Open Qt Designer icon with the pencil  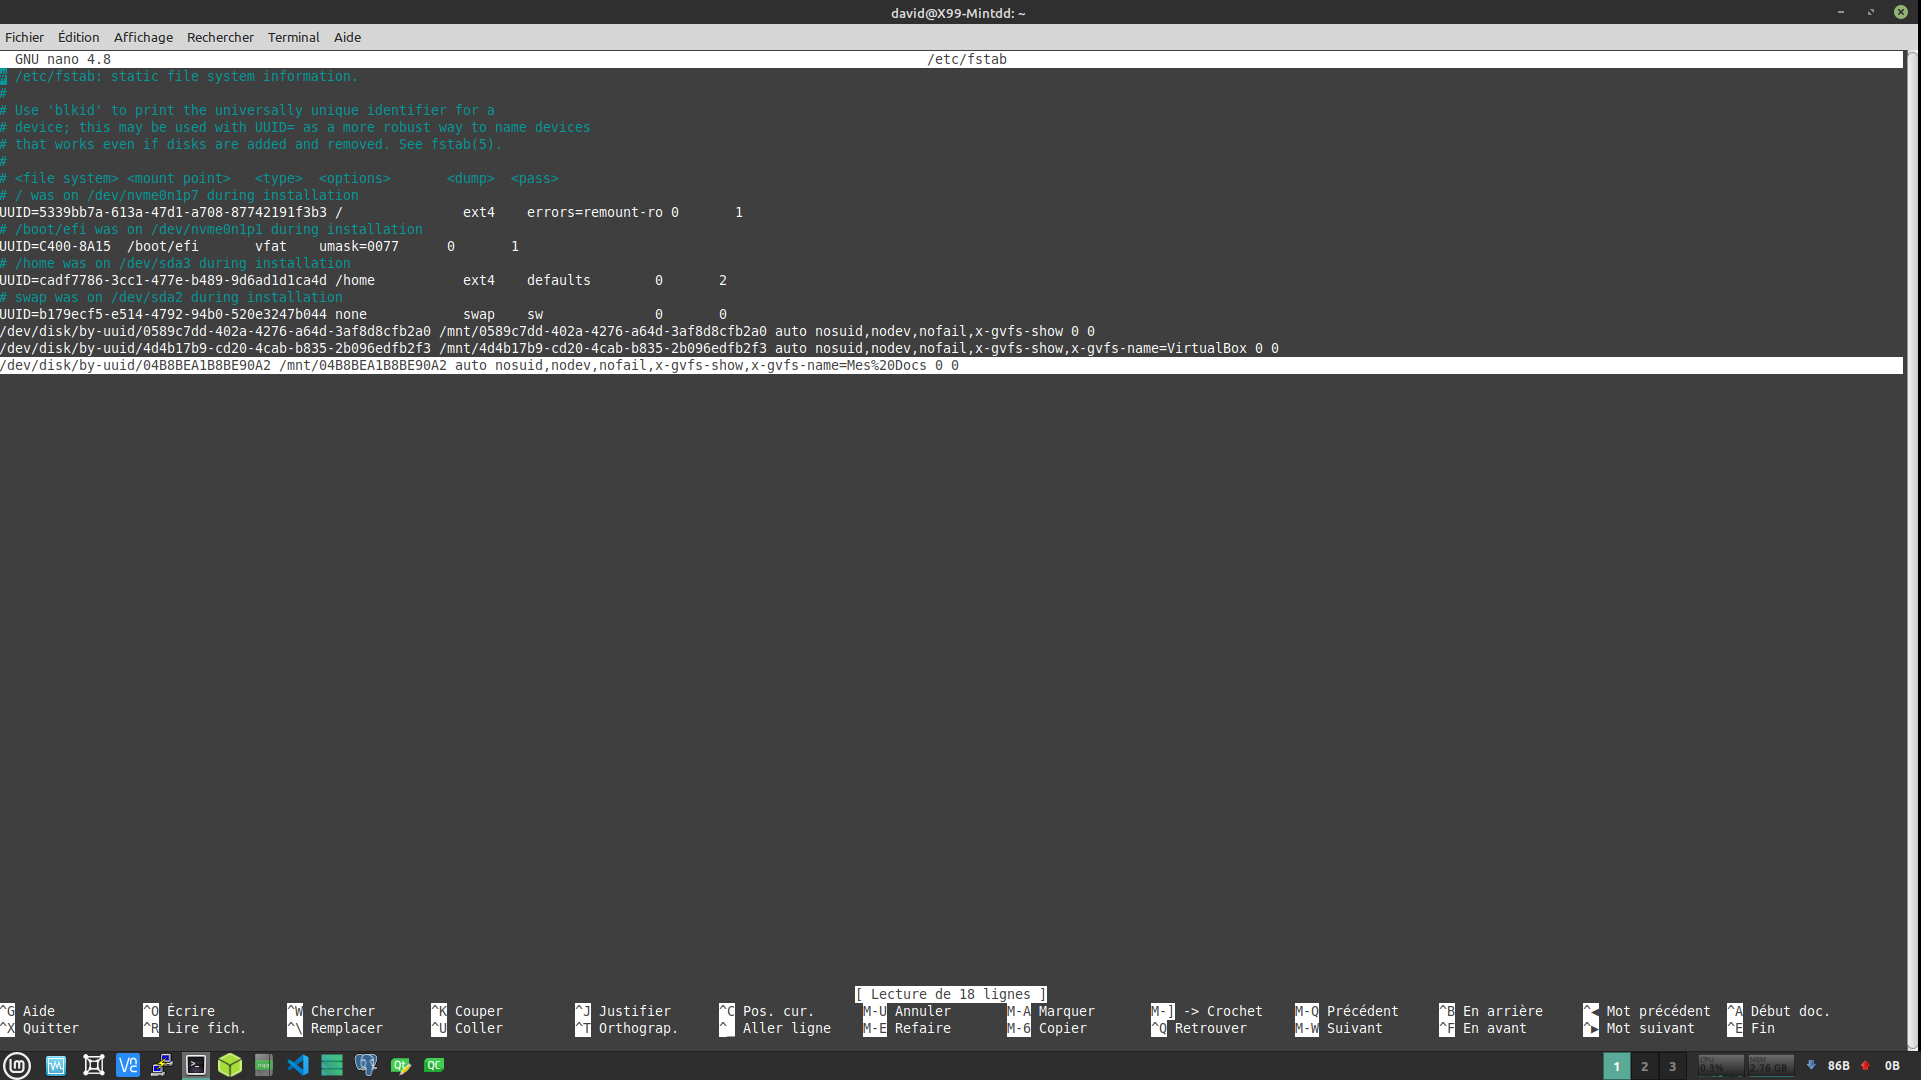coord(400,1065)
